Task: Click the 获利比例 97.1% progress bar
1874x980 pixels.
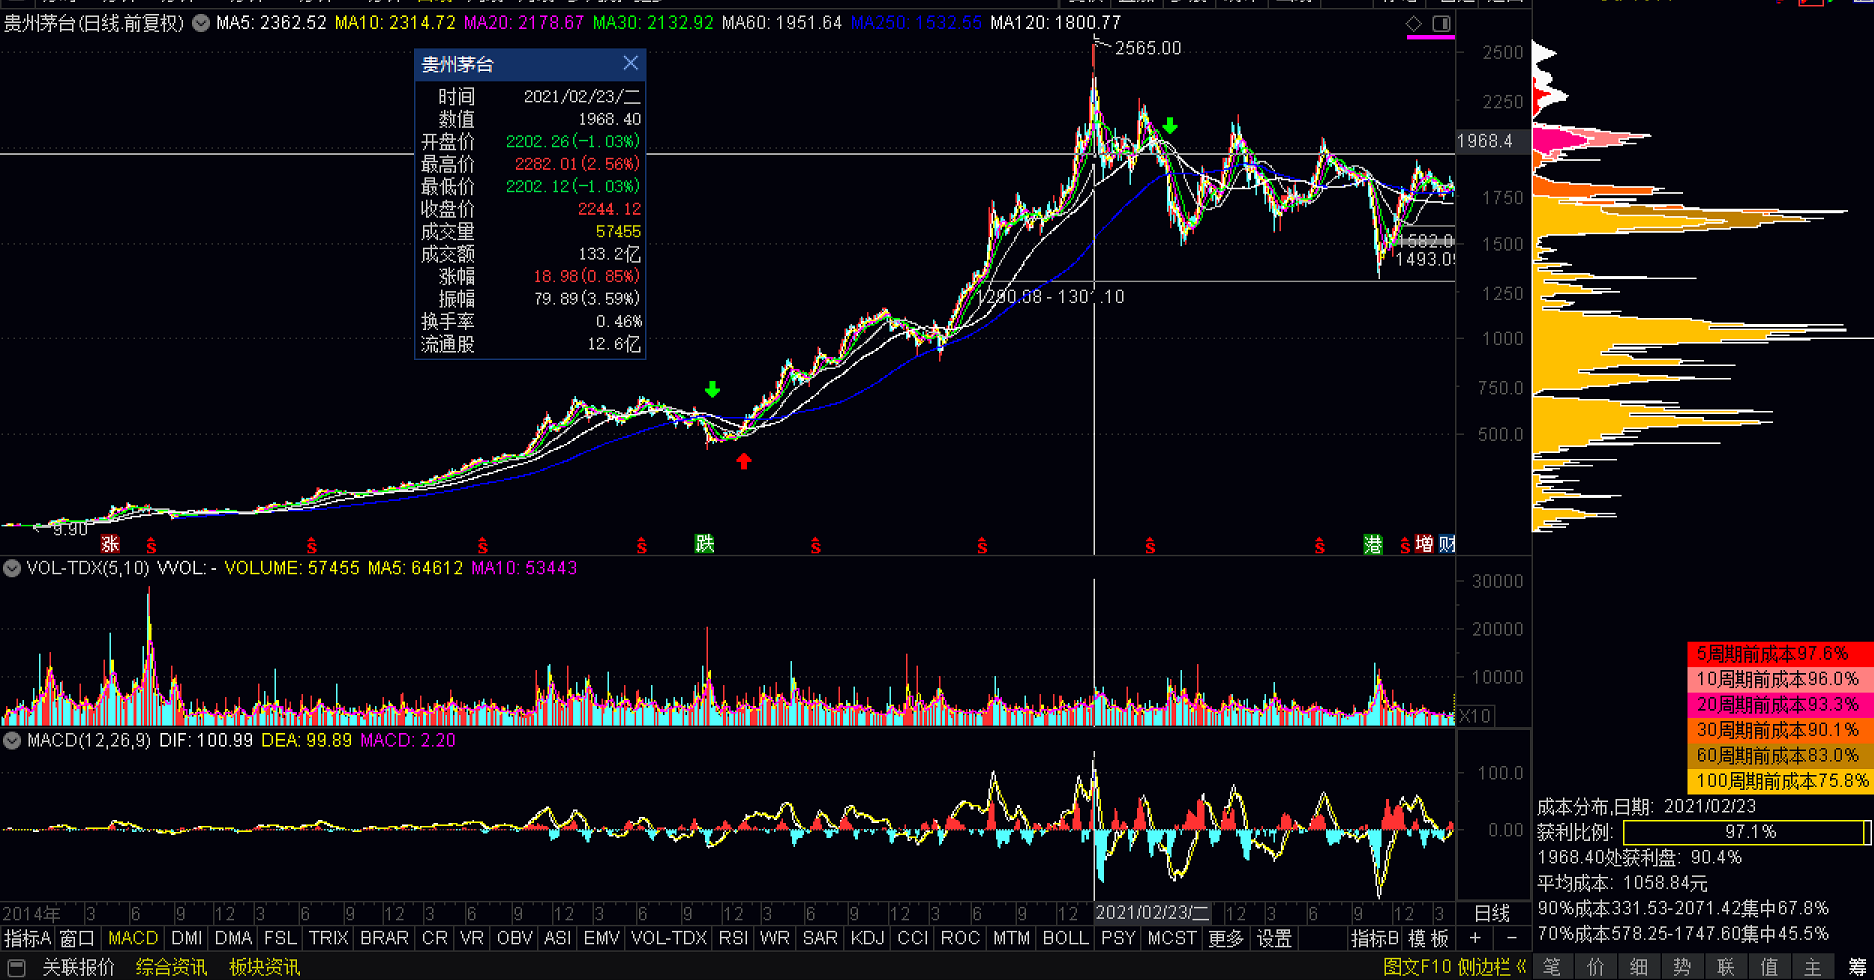Action: tap(1746, 832)
